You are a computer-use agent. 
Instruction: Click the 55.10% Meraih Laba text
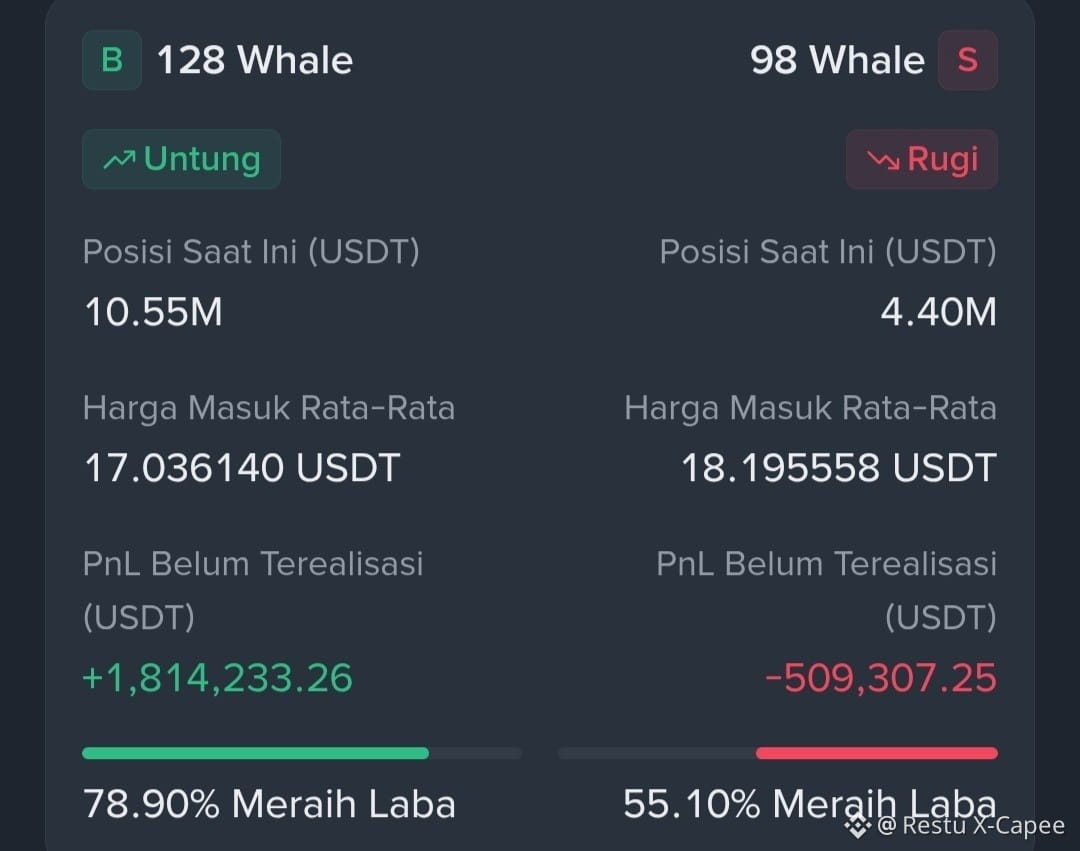(809, 803)
